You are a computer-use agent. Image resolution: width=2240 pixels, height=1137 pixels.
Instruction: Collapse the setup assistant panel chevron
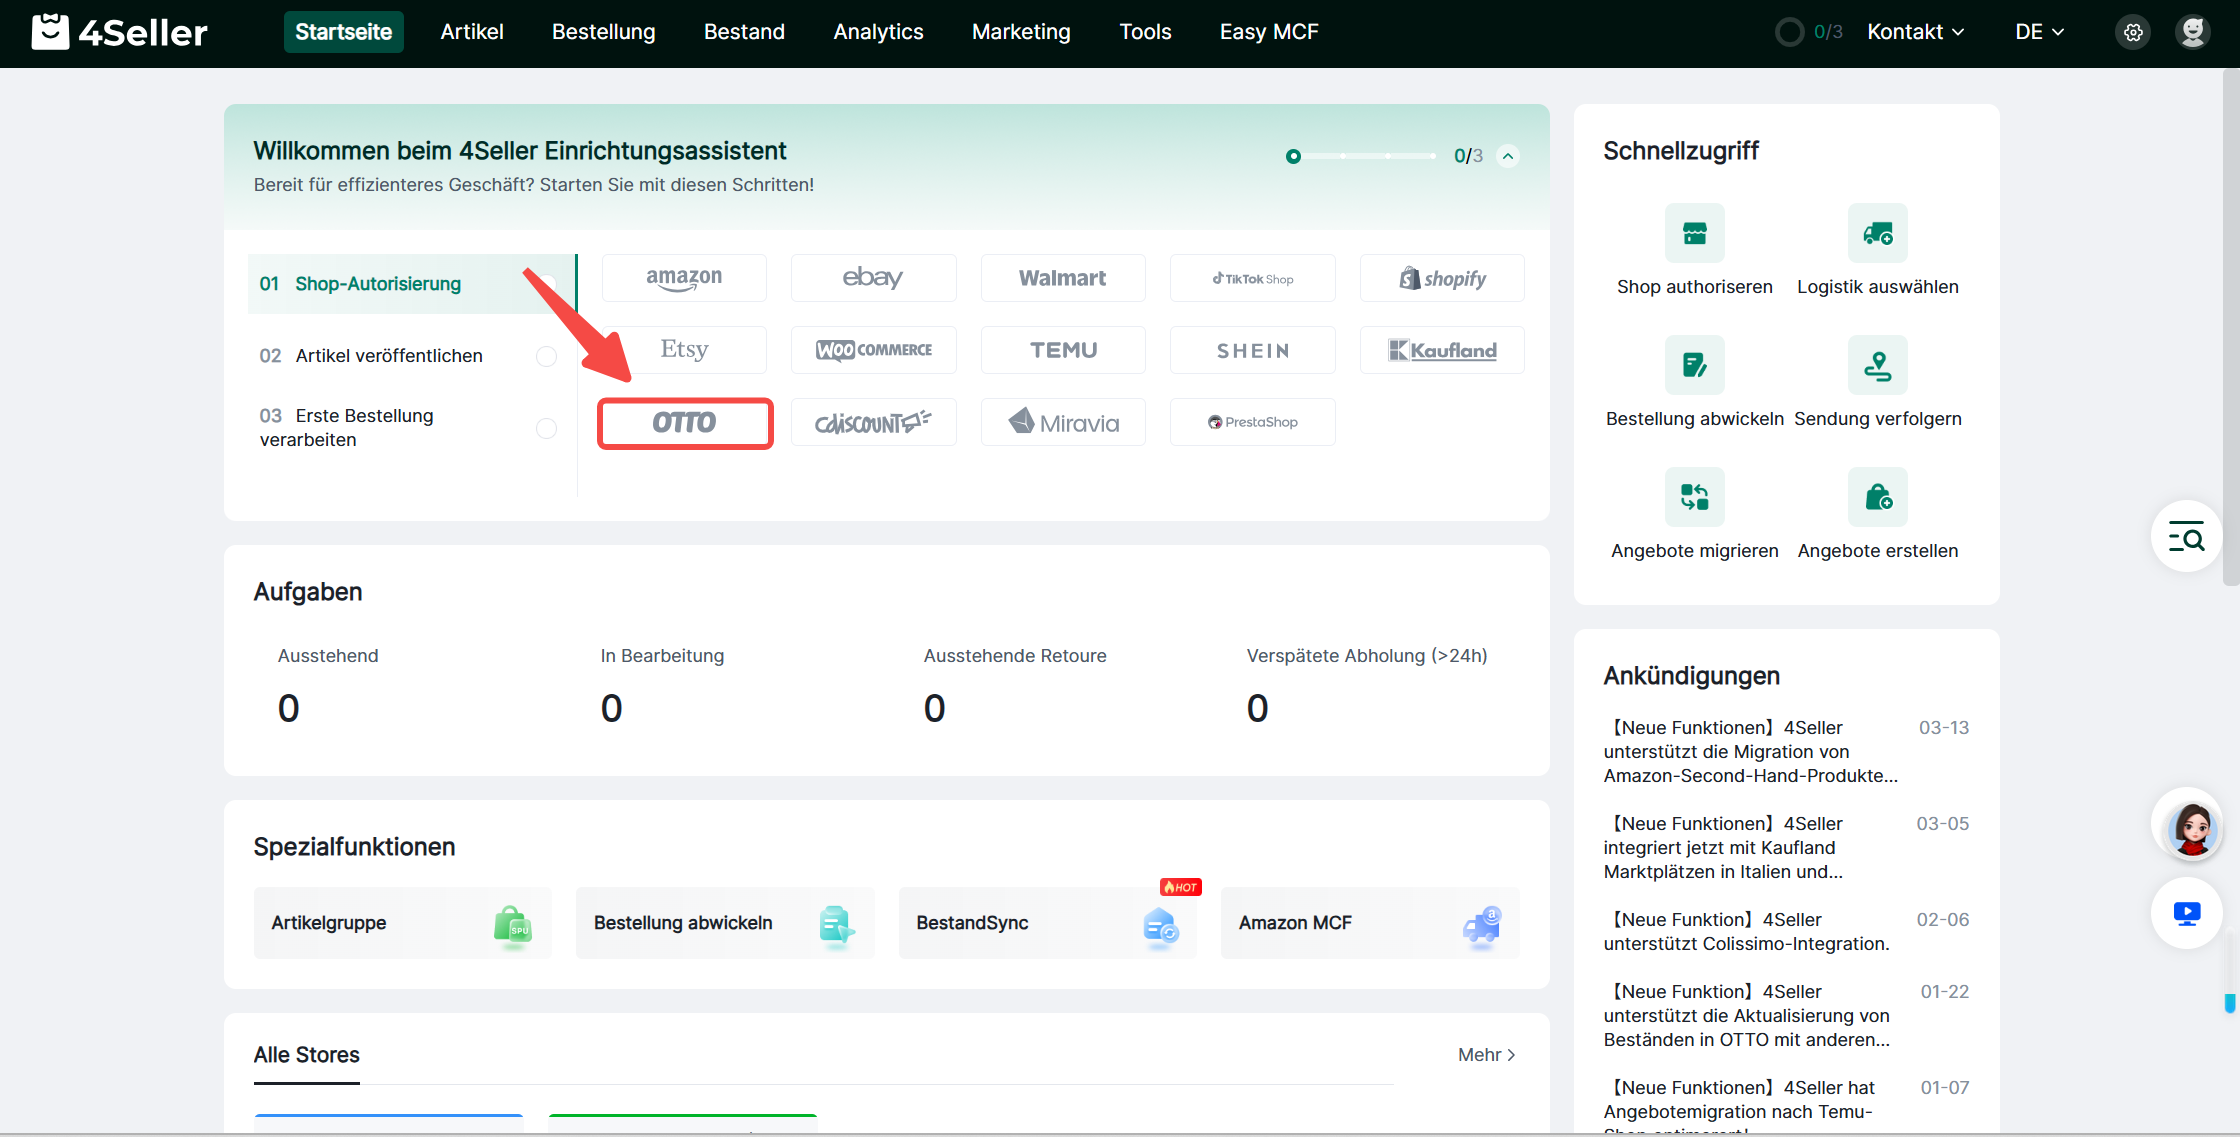(1508, 156)
